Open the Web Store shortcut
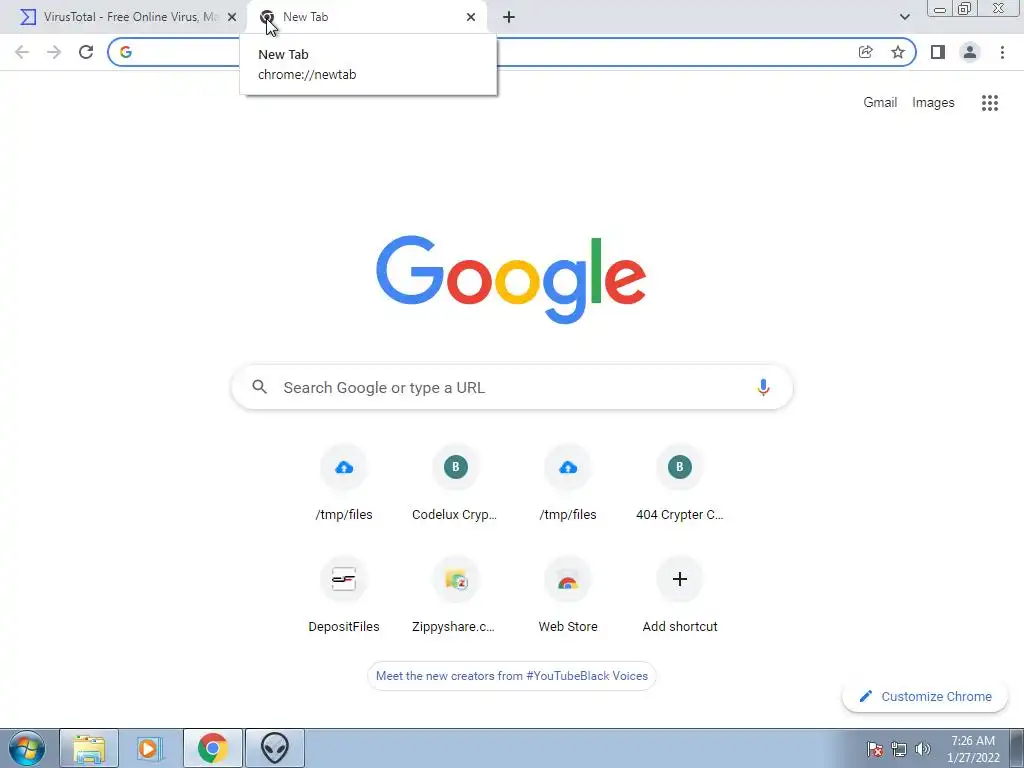 (568, 596)
